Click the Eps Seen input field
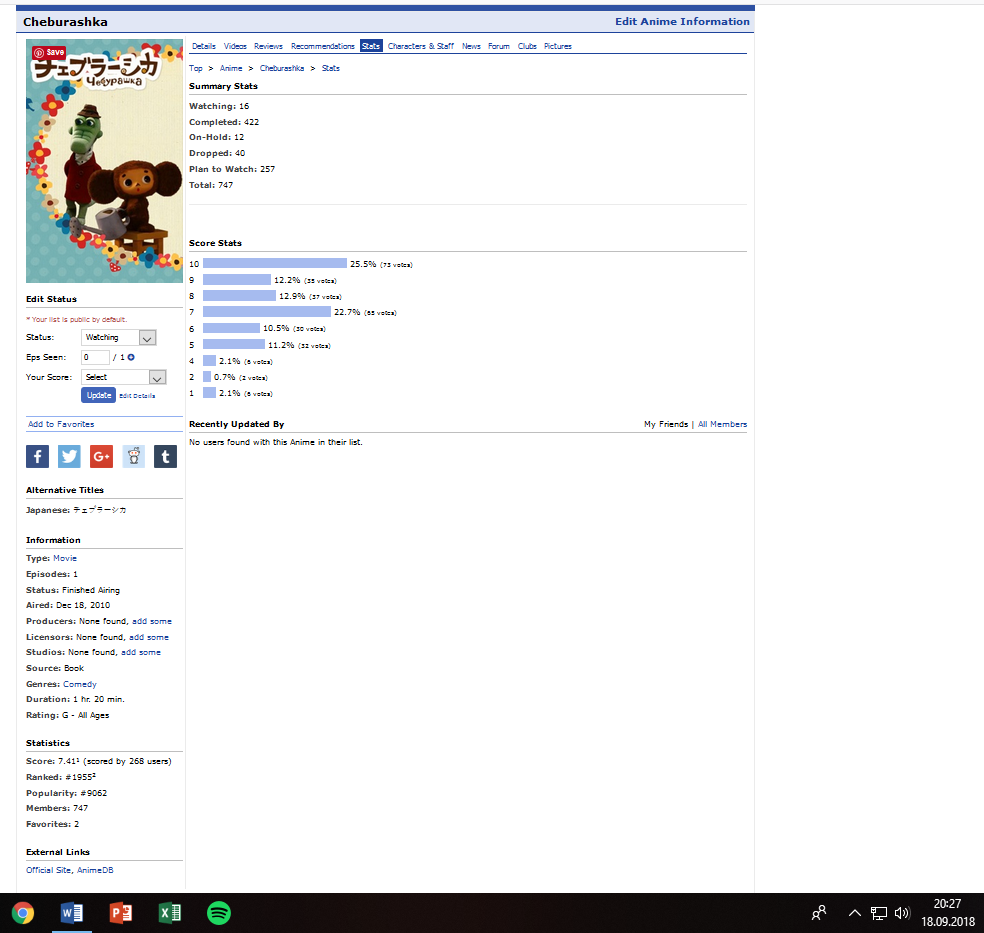This screenshot has height=933, width=984. pyautogui.click(x=95, y=357)
